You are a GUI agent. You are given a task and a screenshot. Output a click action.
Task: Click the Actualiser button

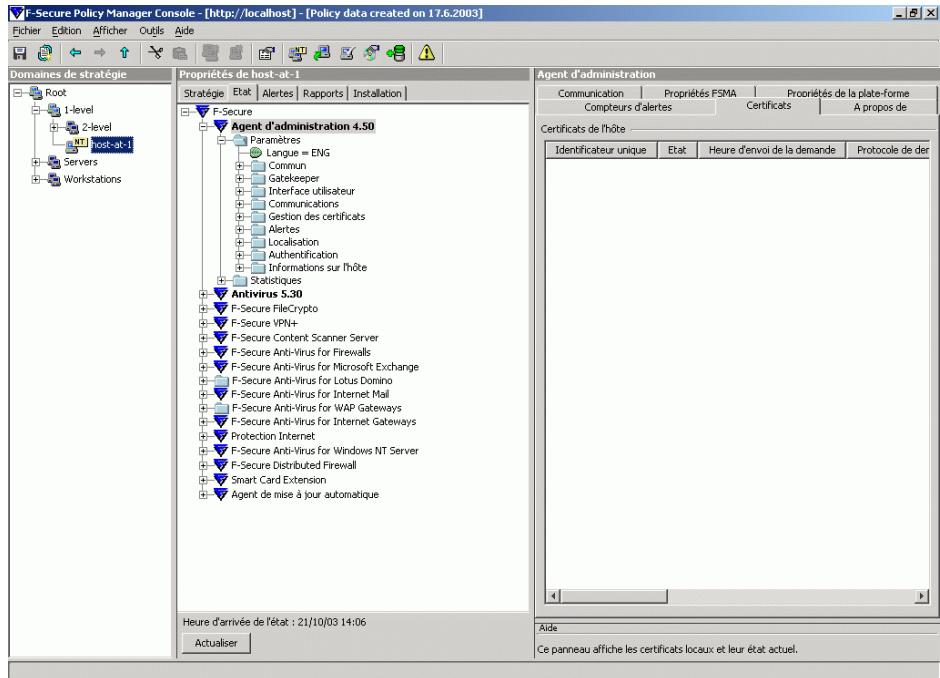216,643
